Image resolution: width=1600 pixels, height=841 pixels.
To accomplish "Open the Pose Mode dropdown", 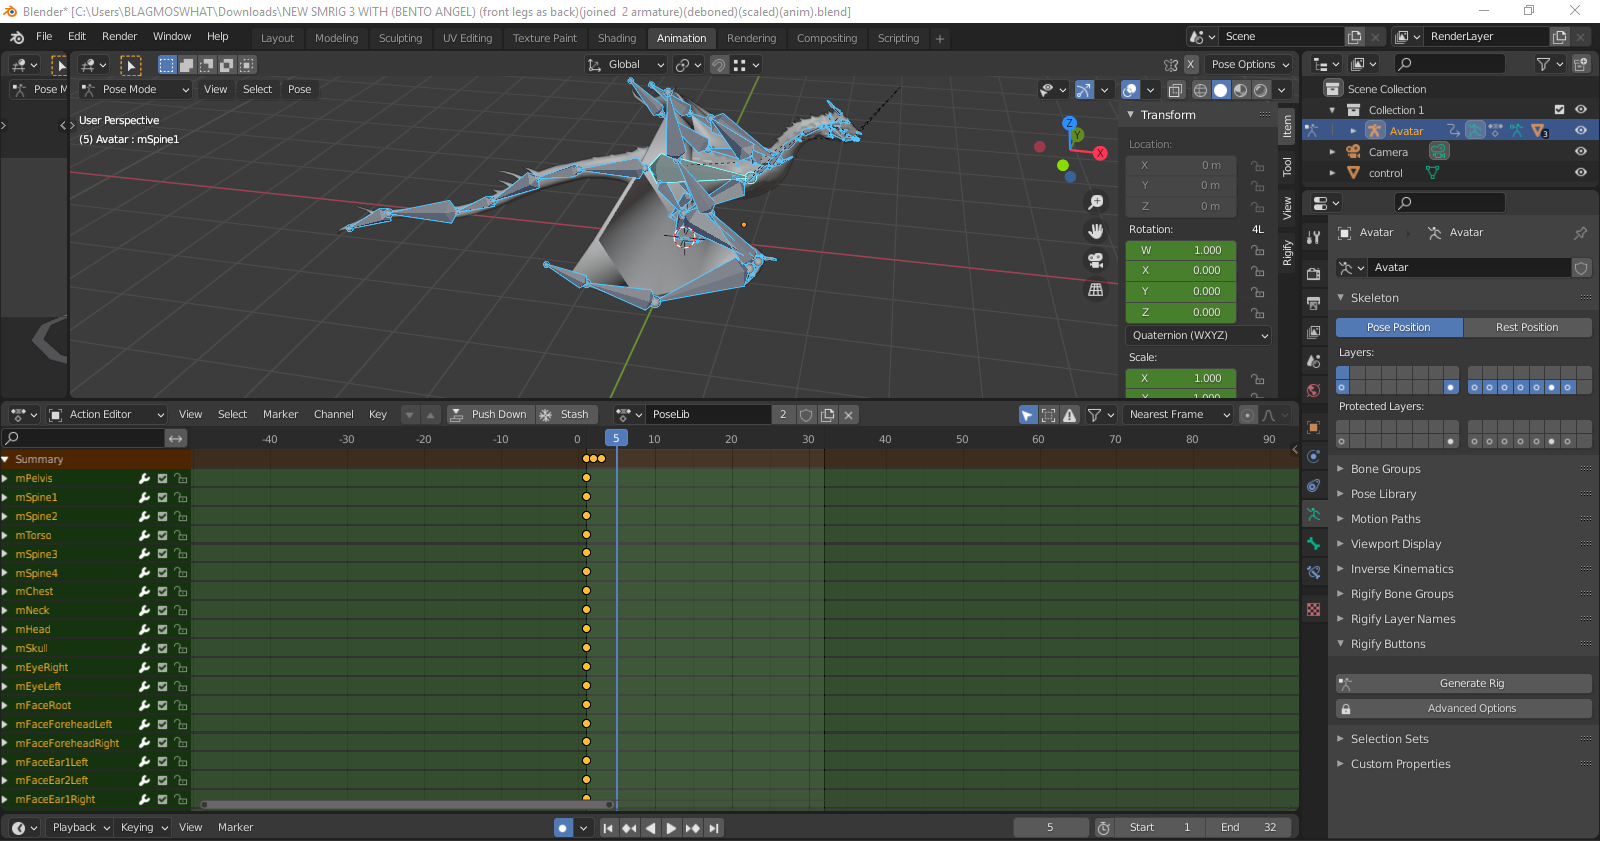I will [136, 90].
